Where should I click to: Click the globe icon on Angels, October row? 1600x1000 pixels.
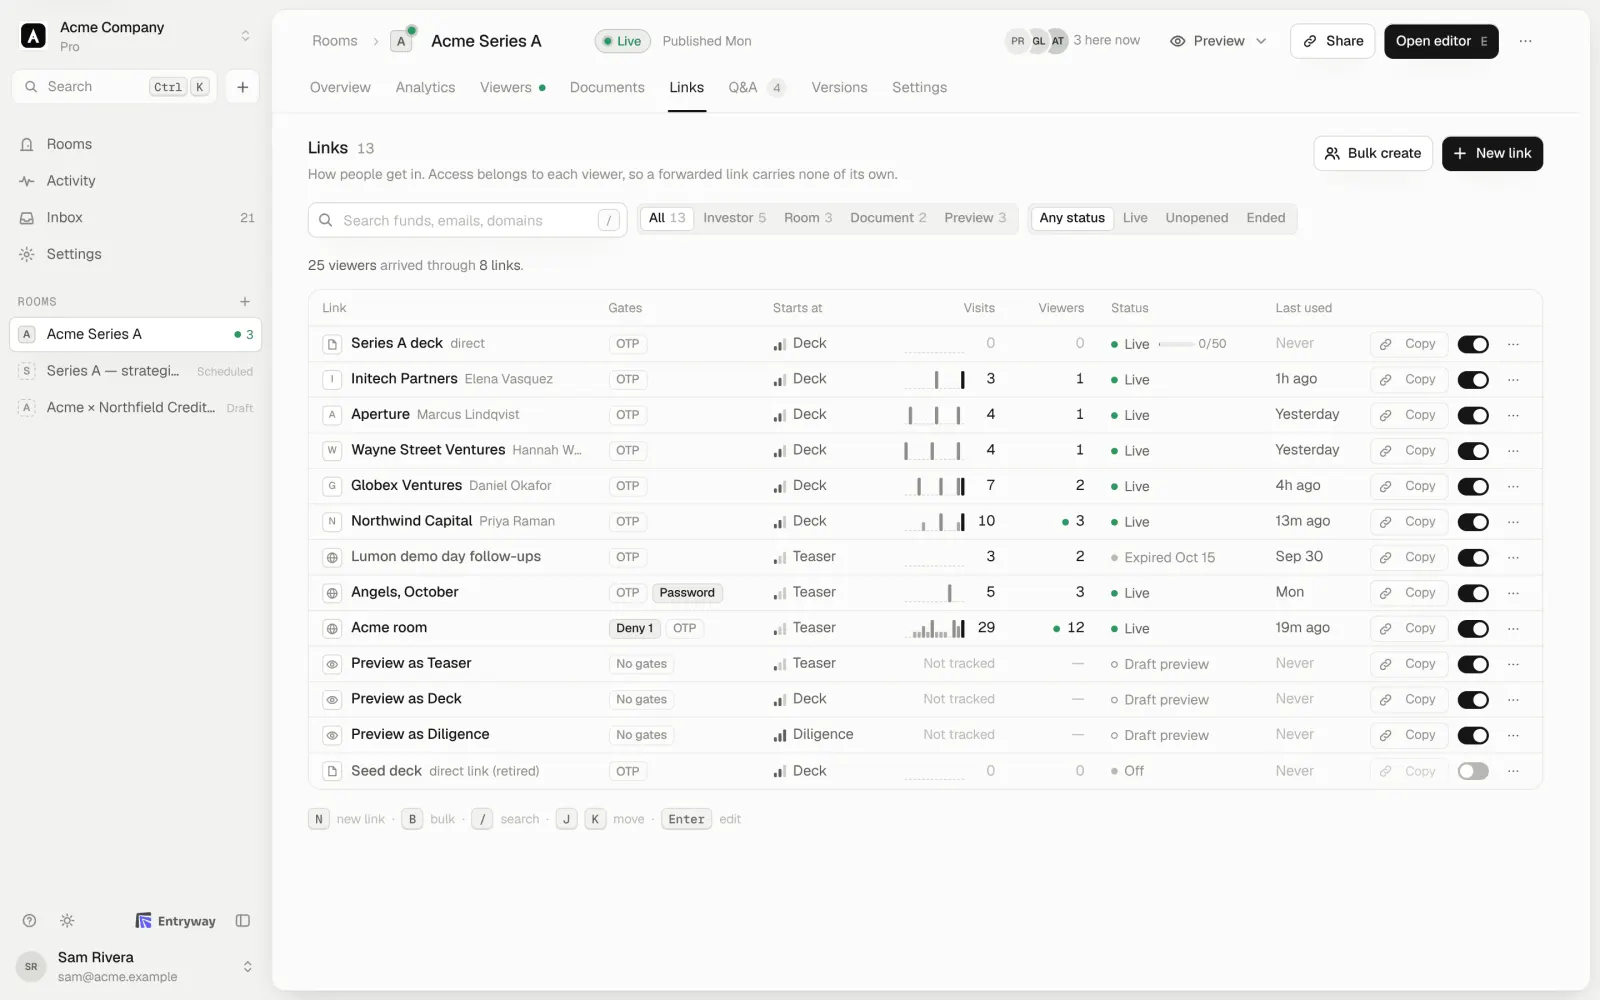tap(332, 593)
